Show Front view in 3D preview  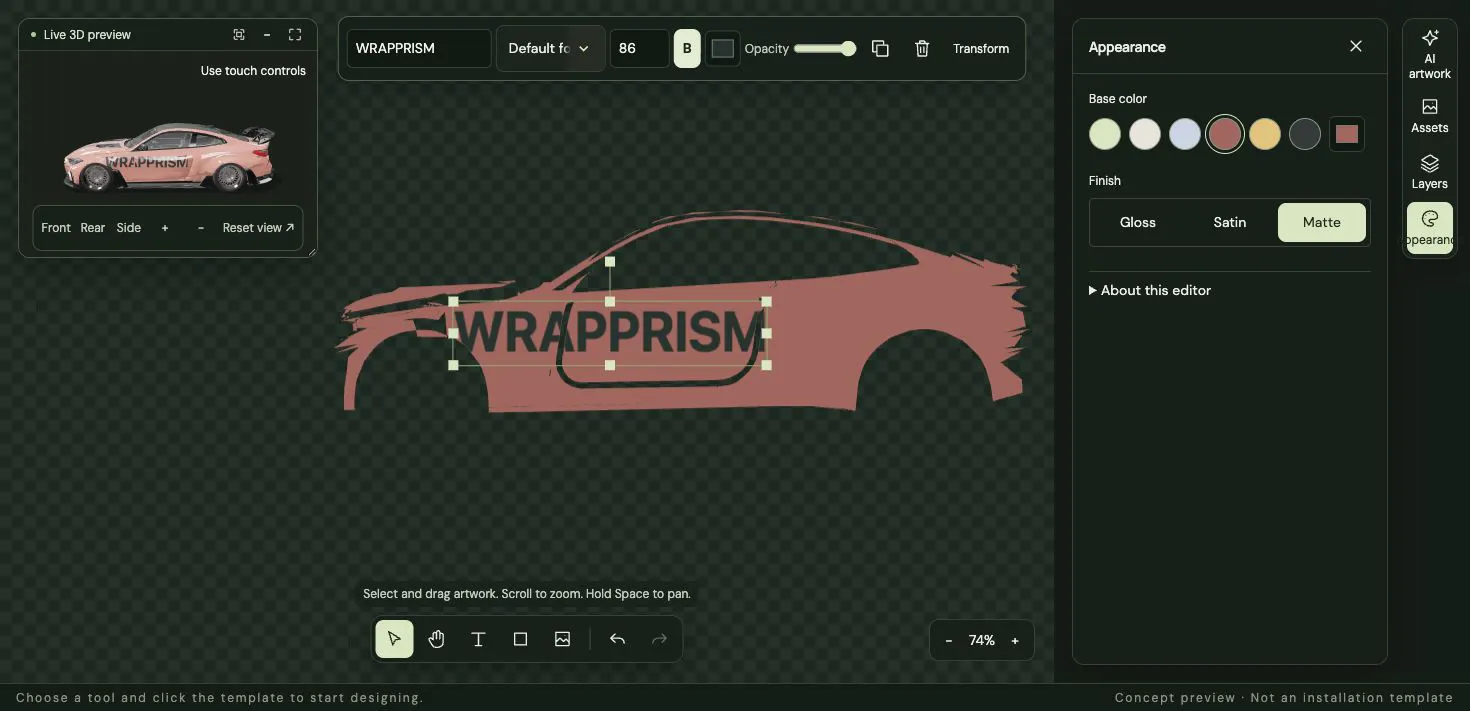tap(56, 228)
